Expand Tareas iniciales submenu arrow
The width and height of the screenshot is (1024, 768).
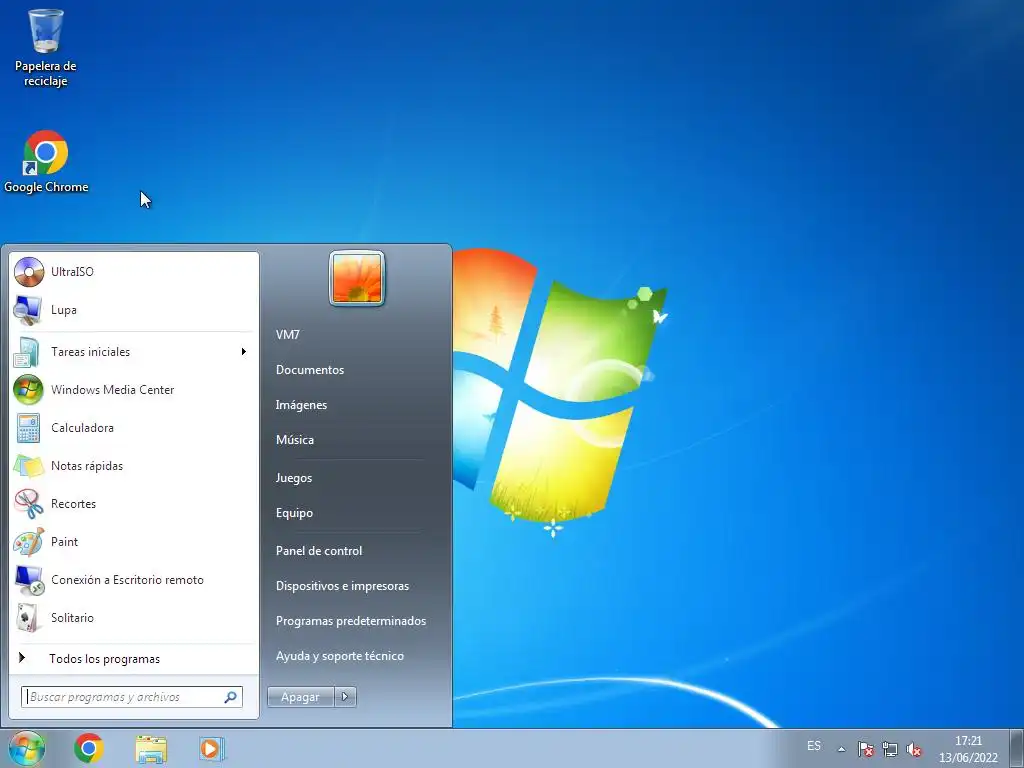244,352
